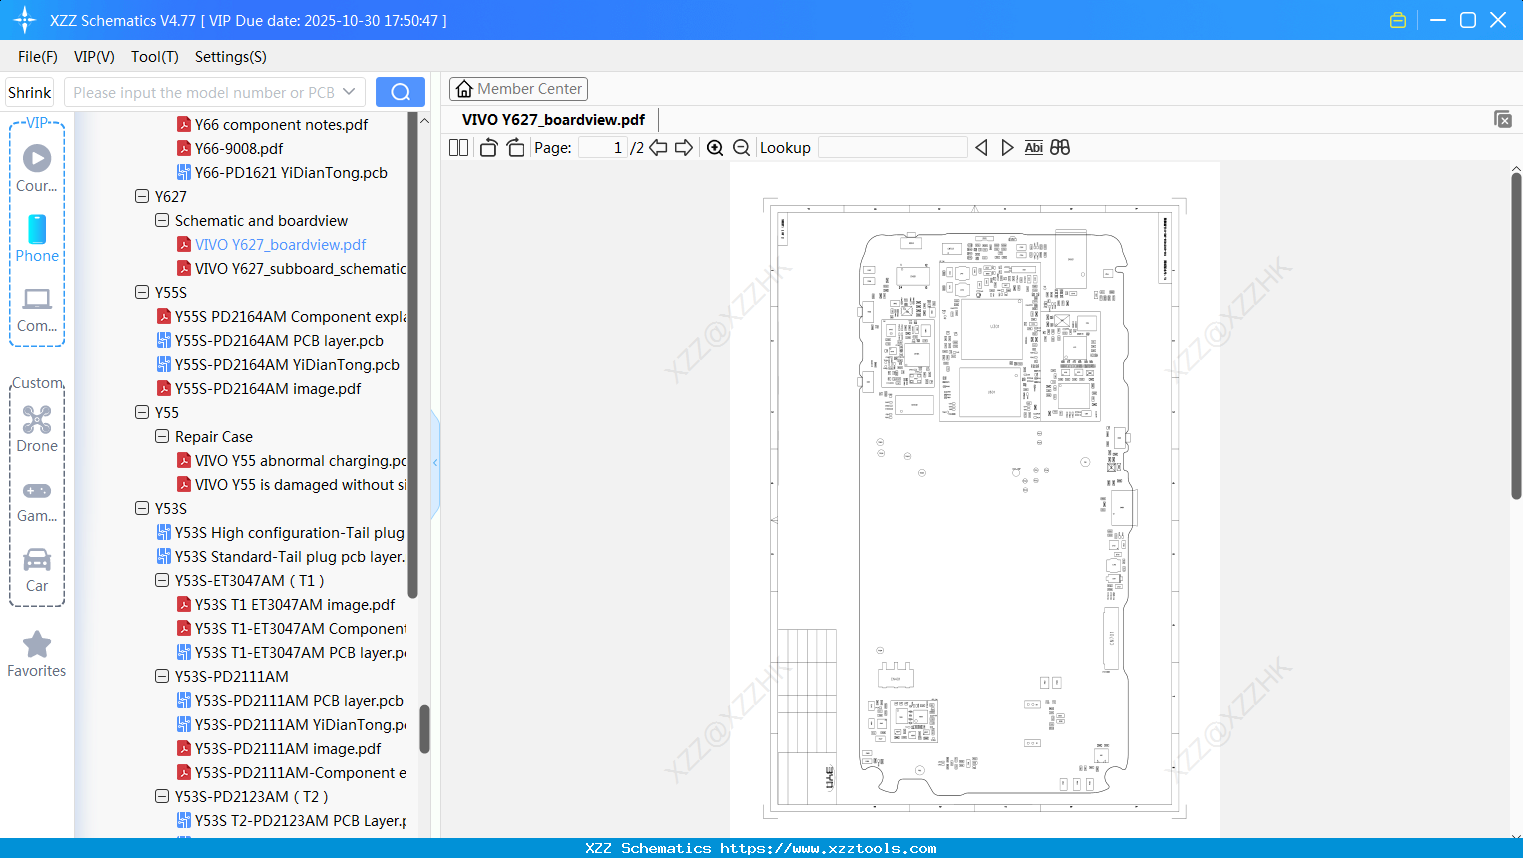Collapse the Y55S tree node
Viewport: 1523px width, 858px height.
click(x=142, y=293)
